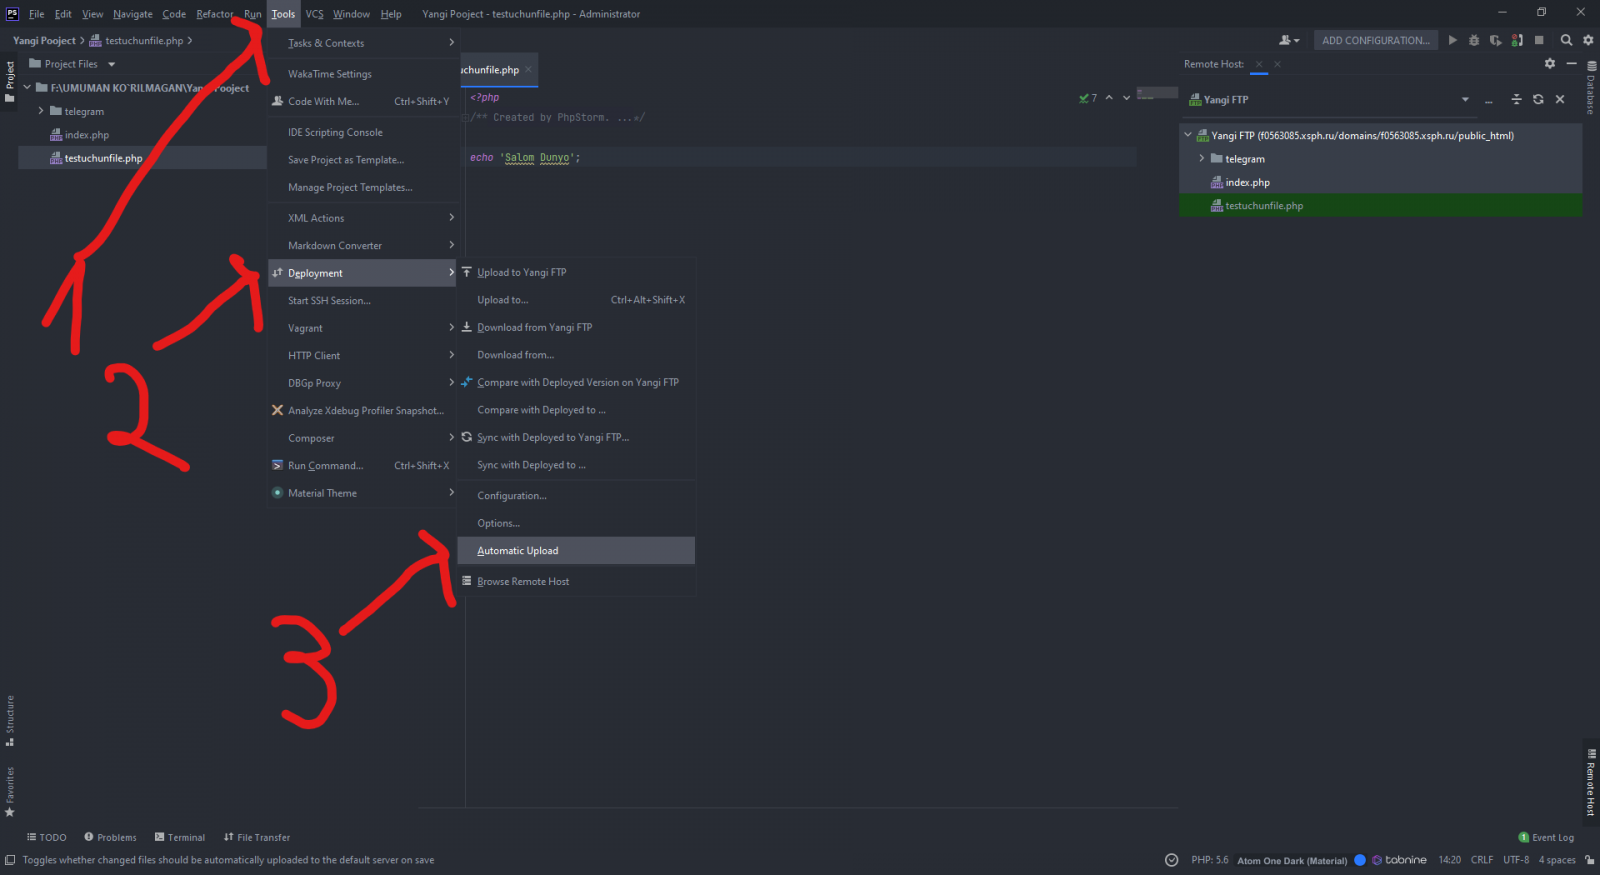Expand the remote telegram folder
This screenshot has height=875, width=1600.
point(1202,158)
